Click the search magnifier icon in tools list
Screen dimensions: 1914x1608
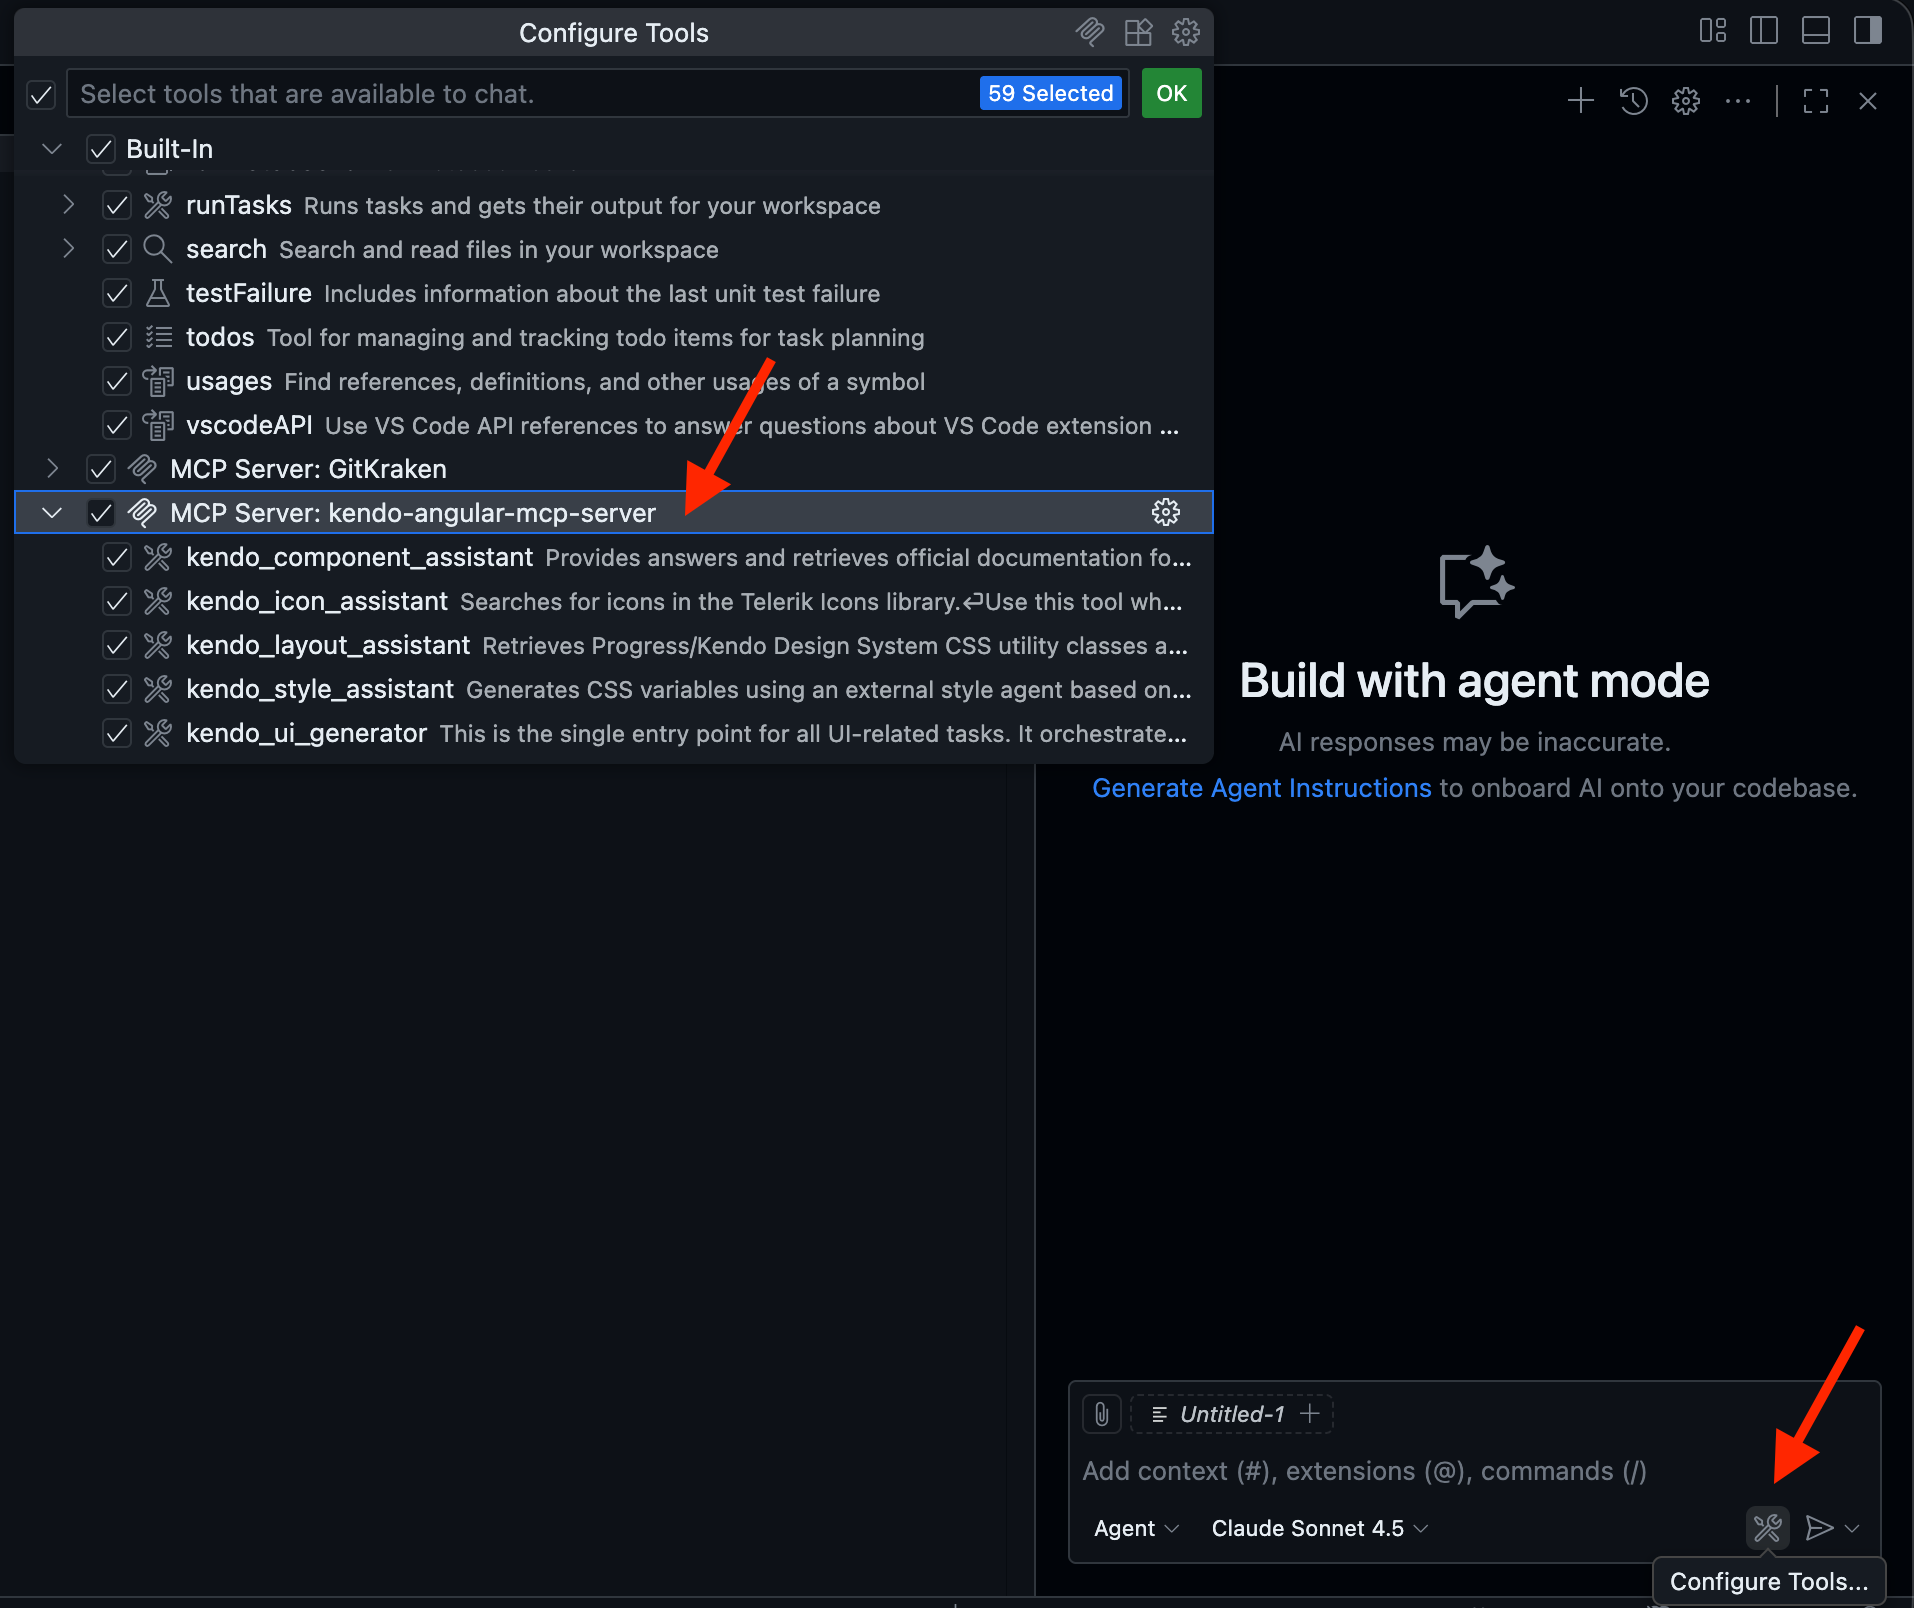tap(158, 249)
